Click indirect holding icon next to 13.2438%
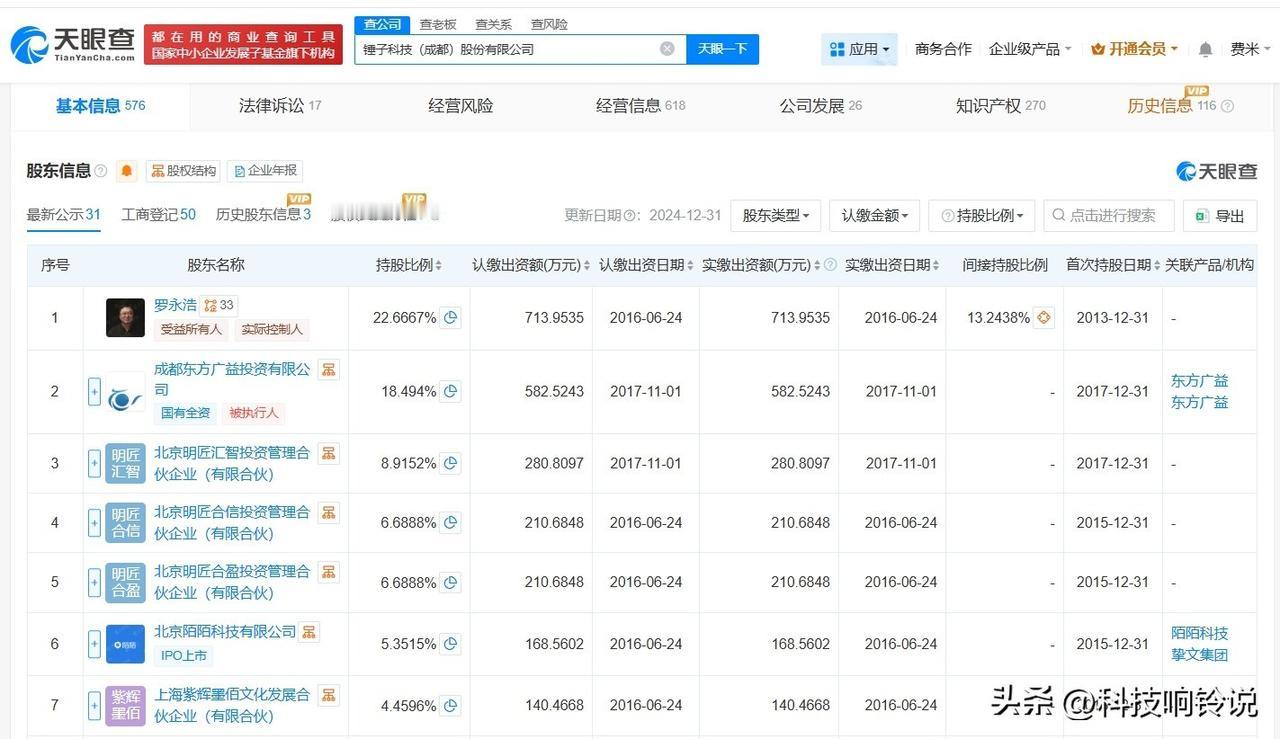This screenshot has height=739, width=1280. [1044, 318]
